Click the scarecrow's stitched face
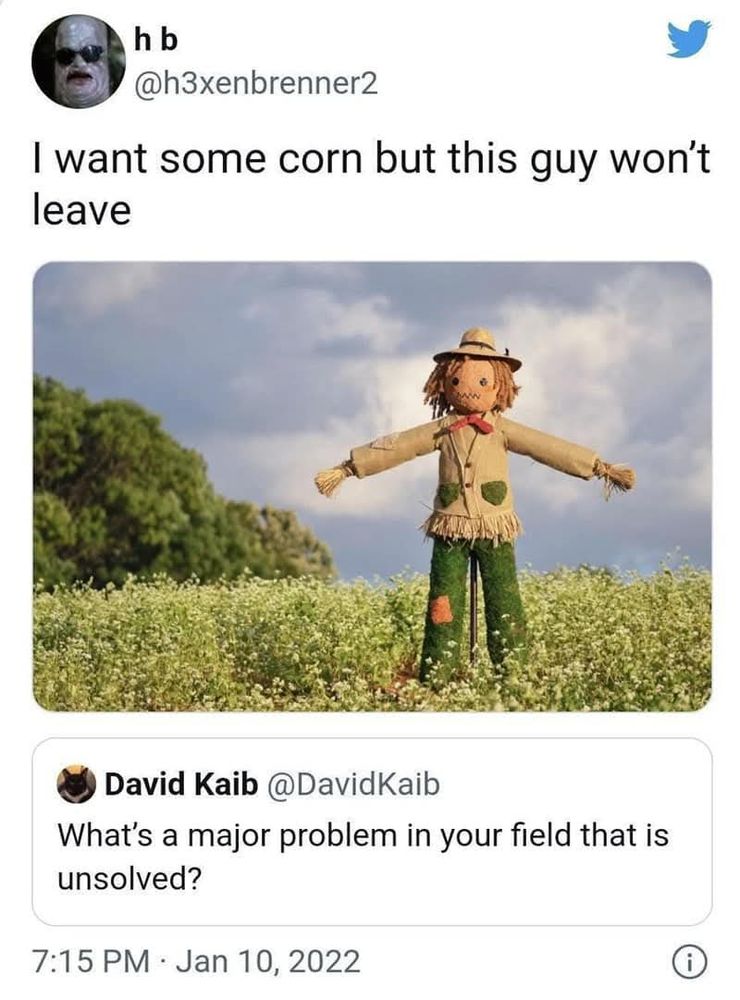740x1000 pixels. click(x=473, y=386)
